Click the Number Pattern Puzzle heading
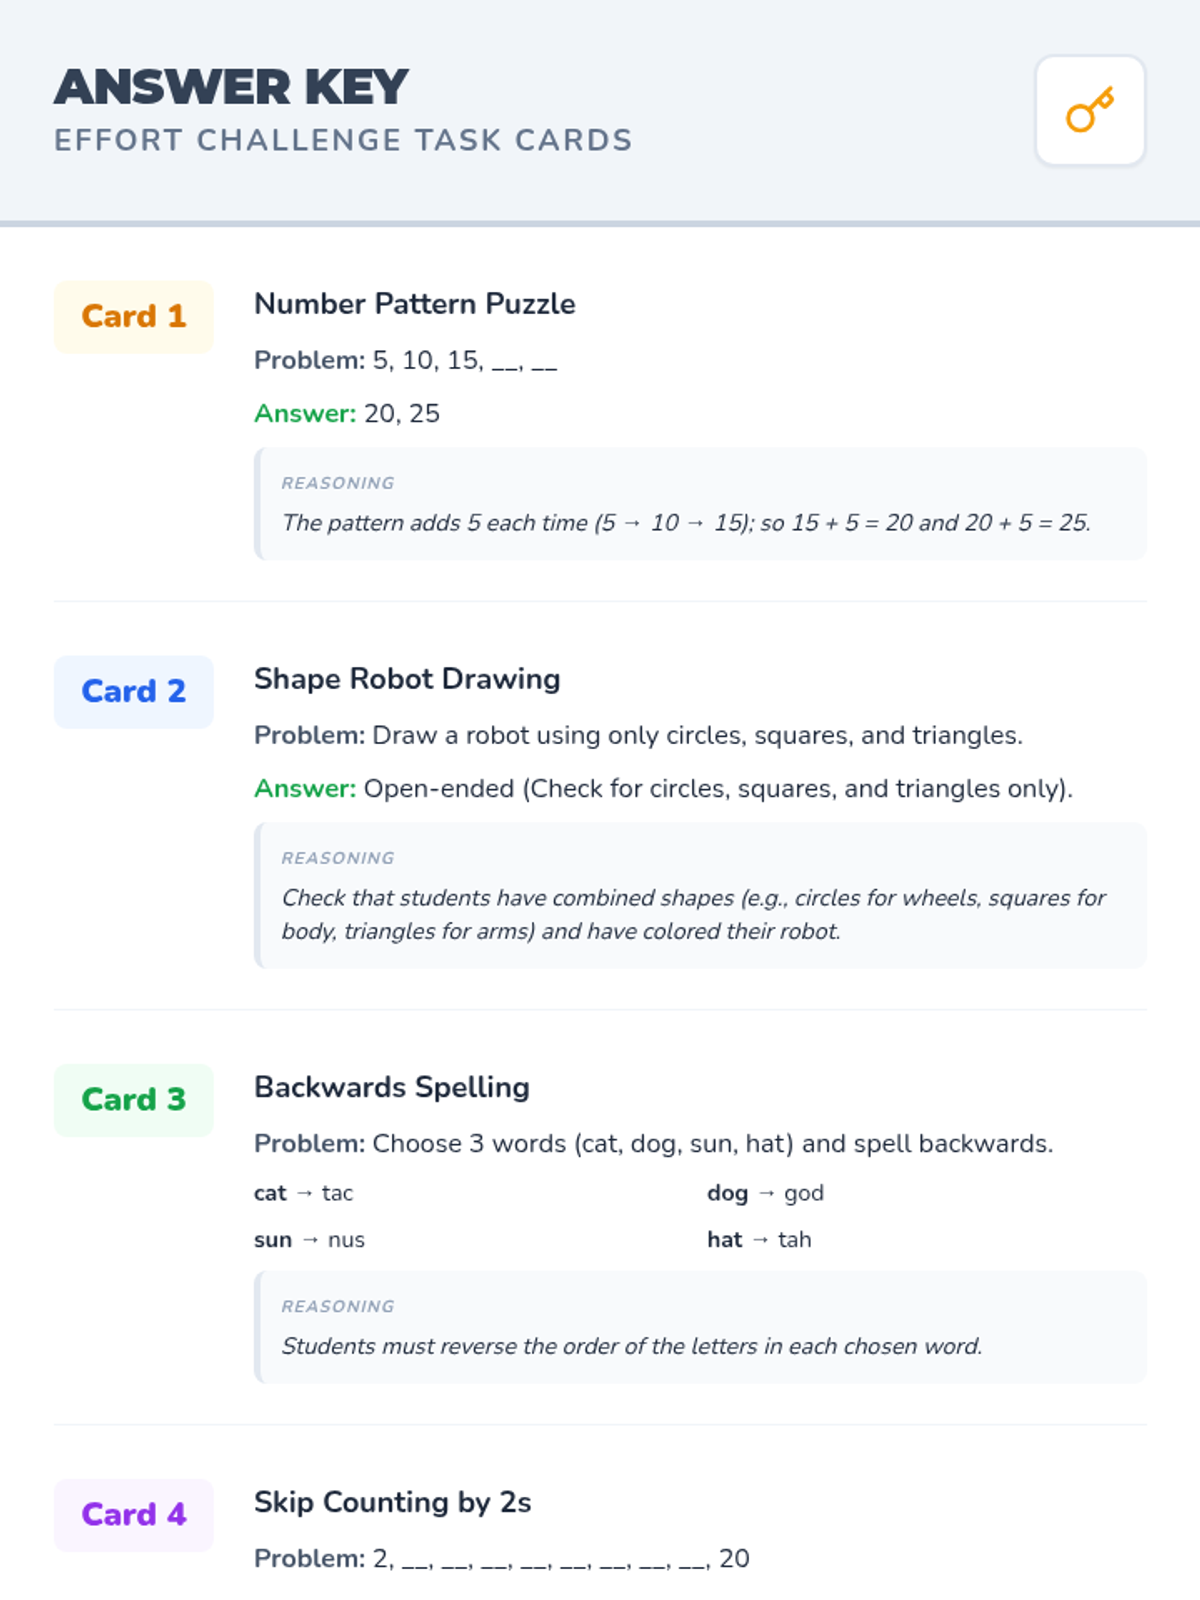Viewport: 1200px width, 1600px height. tap(415, 304)
